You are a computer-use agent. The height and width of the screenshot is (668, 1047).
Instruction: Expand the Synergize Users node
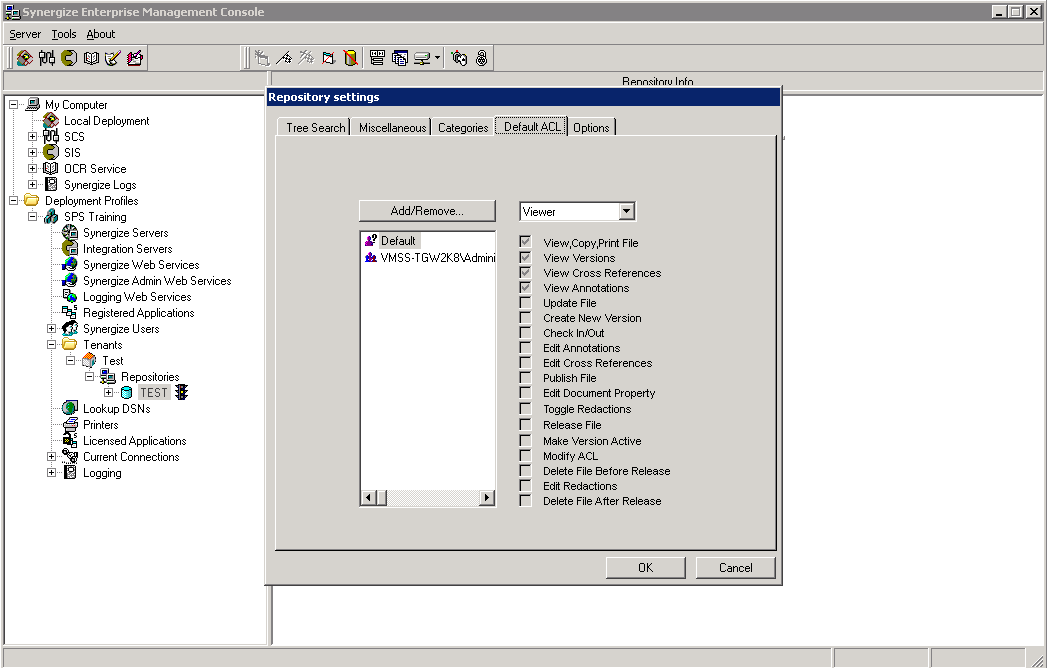(x=51, y=329)
